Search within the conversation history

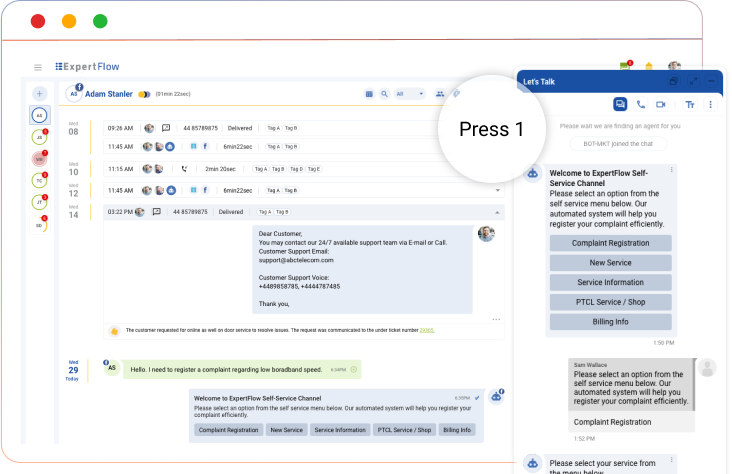pos(384,94)
